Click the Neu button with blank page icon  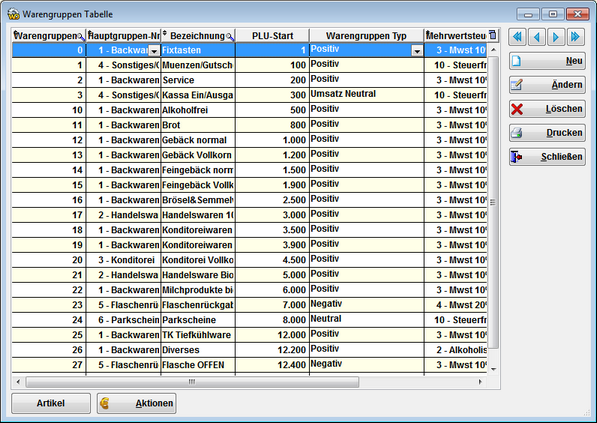(547, 61)
